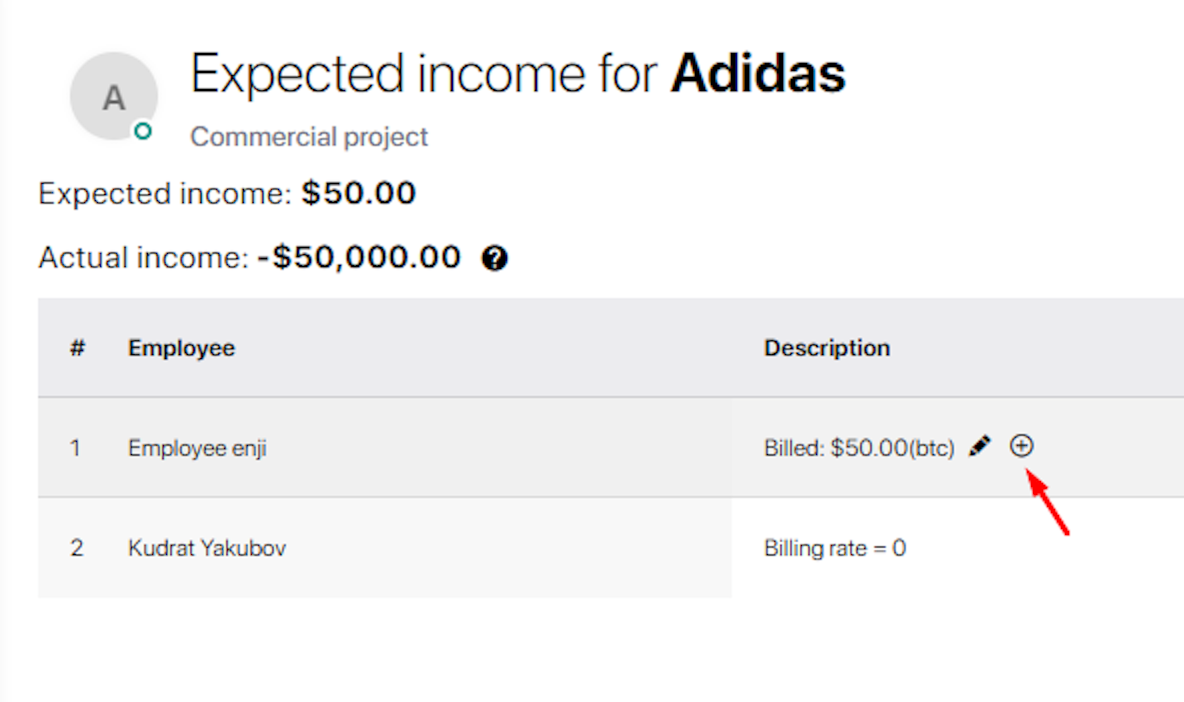Click the "Actual income:" summary label
Screen dimensions: 1184x702
[x=142, y=258]
